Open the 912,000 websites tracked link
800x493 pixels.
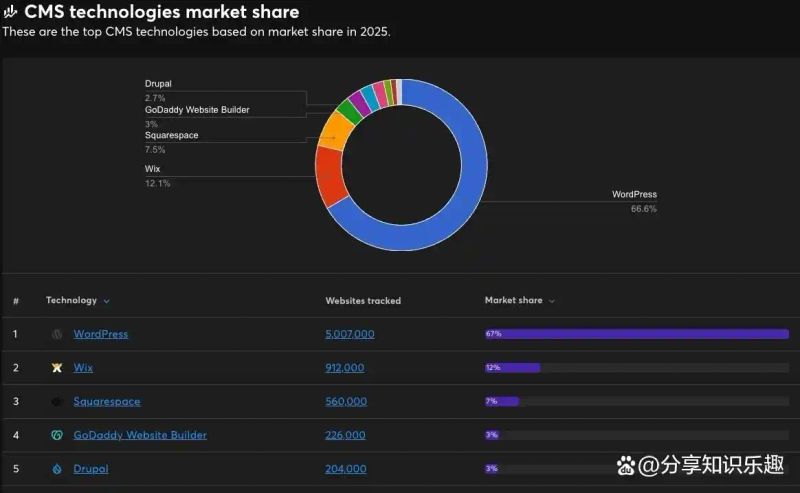pyautogui.click(x=345, y=367)
